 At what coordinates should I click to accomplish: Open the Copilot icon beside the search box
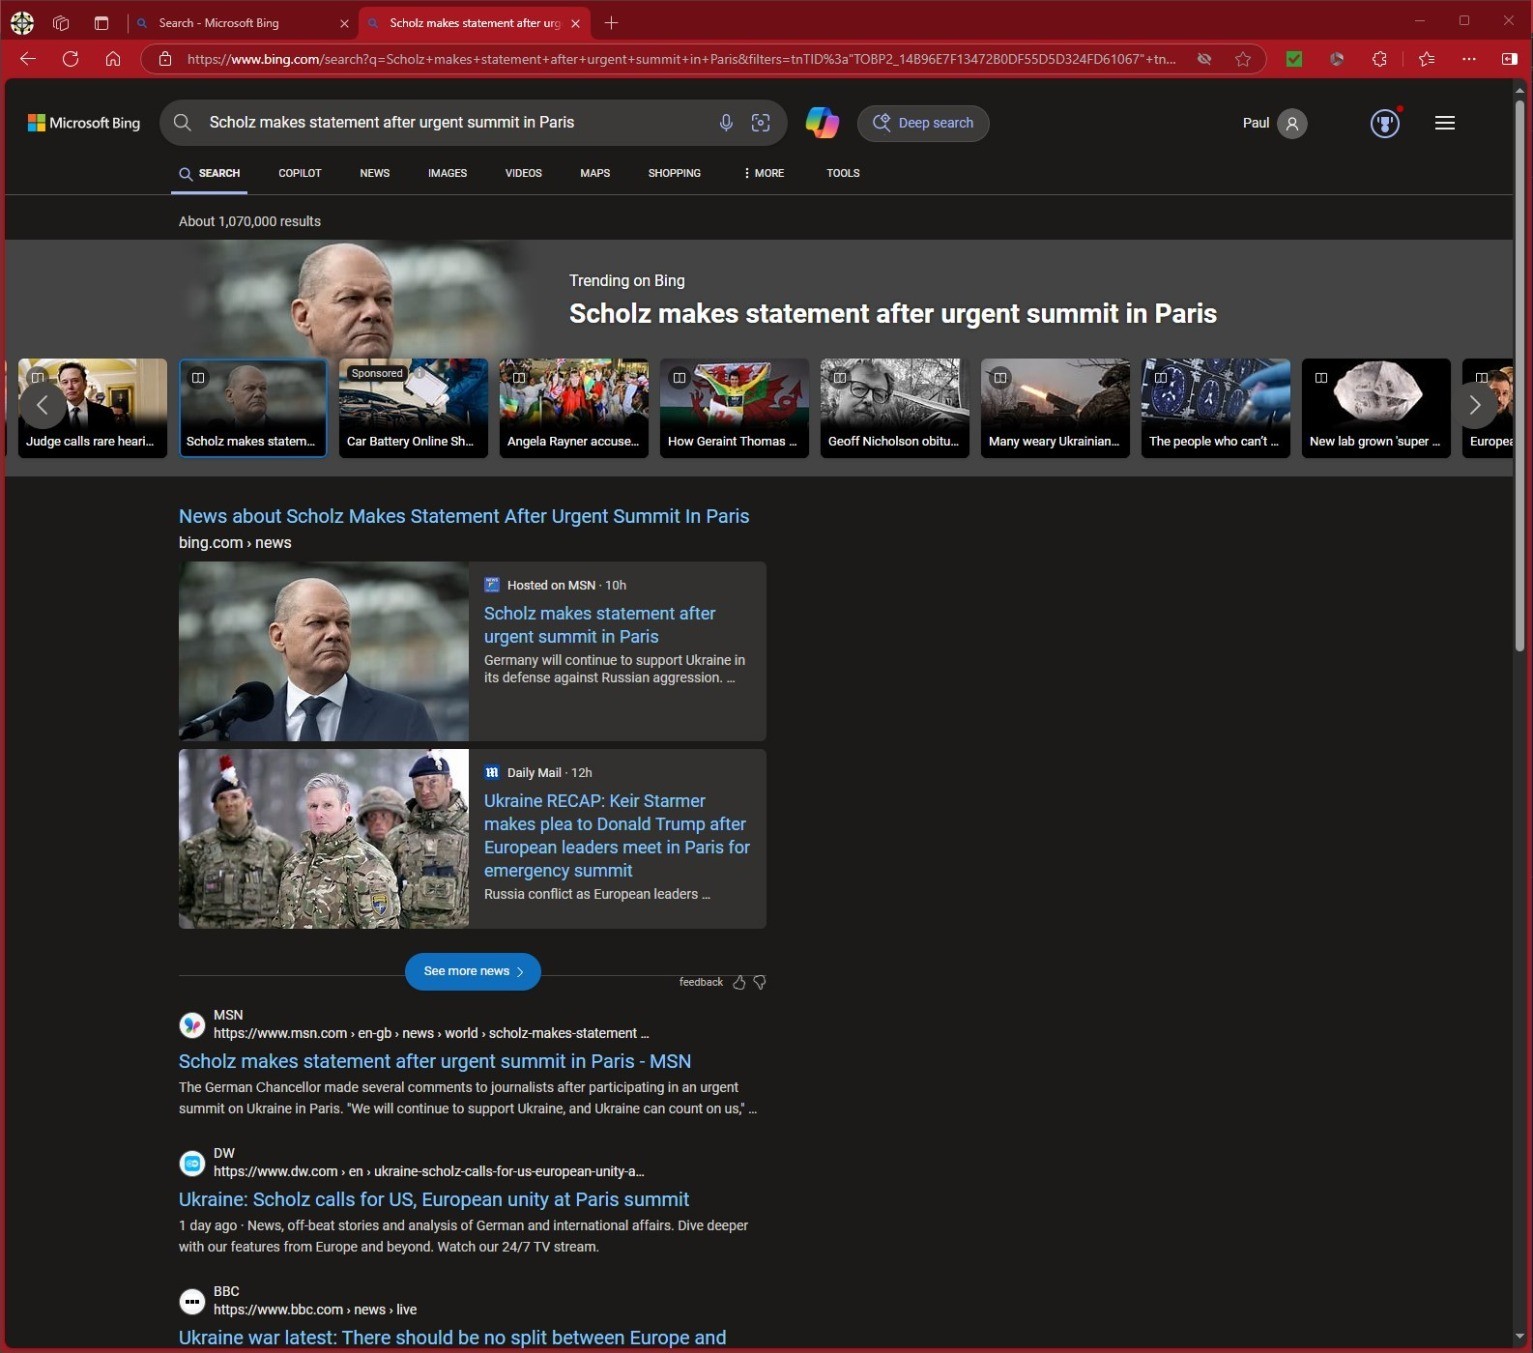[822, 122]
